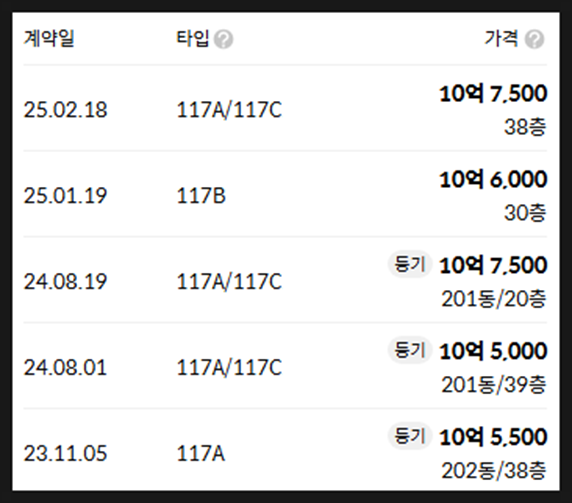Click the 117A type on the last row
Screen dimensions: 572x503
coord(201,454)
